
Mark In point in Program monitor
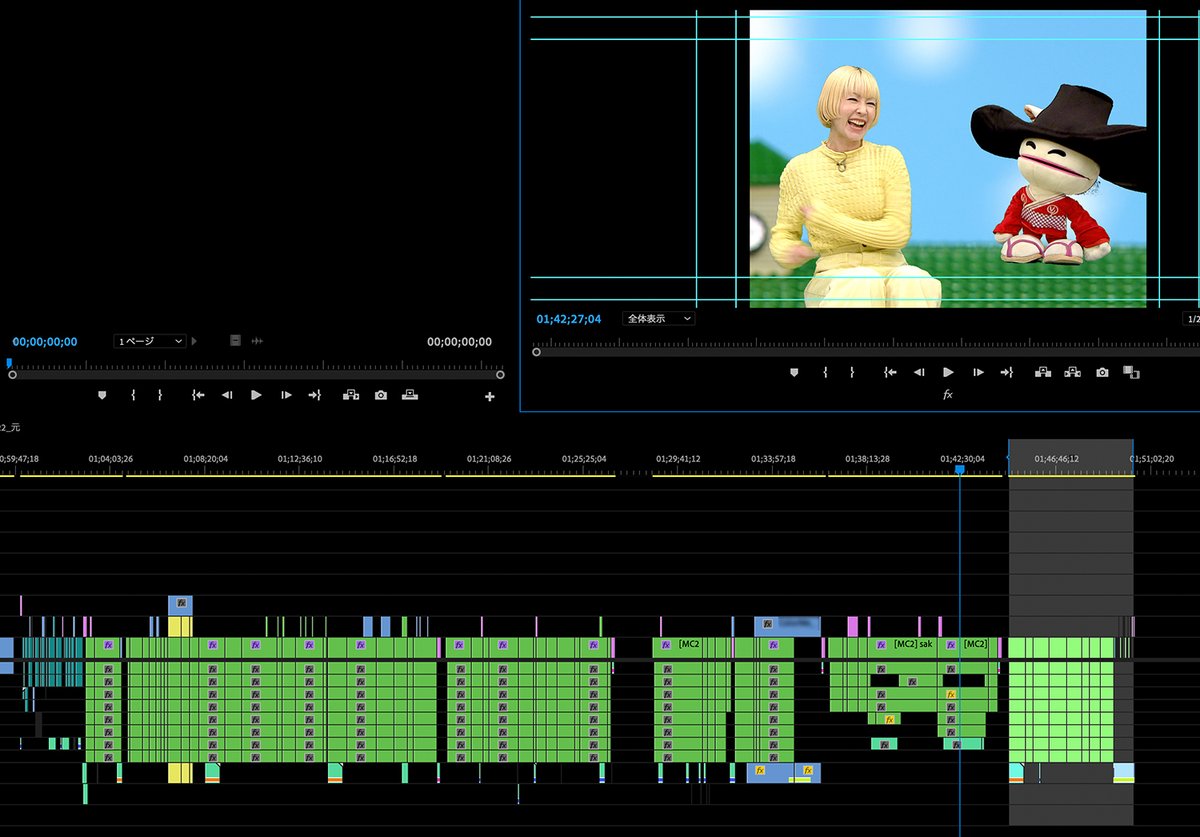click(x=825, y=372)
